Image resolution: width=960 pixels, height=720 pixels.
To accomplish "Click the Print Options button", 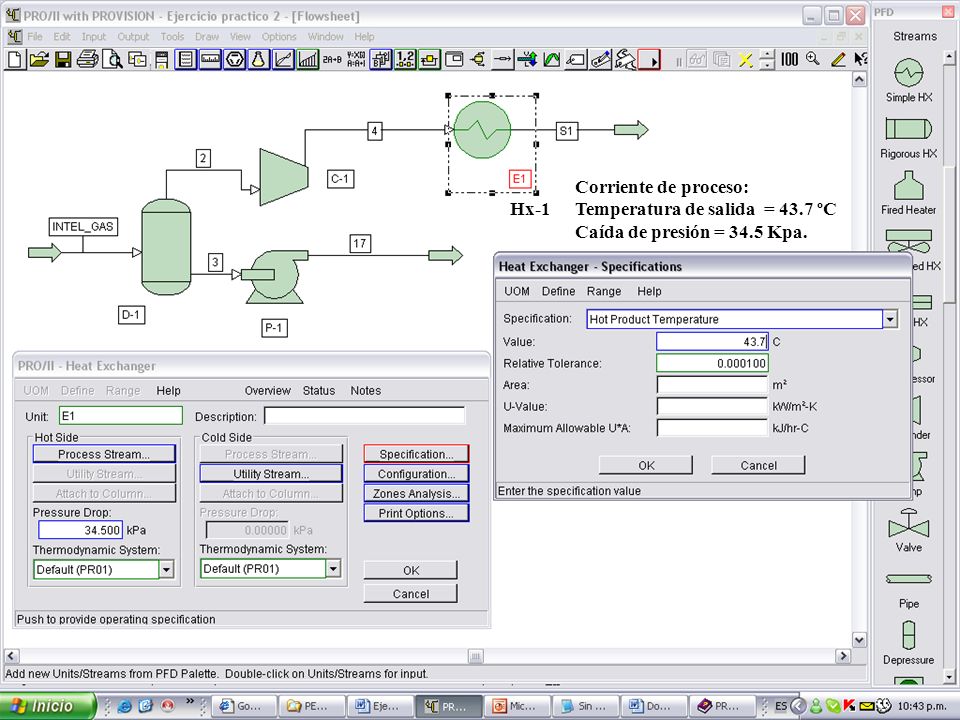I will 416,513.
